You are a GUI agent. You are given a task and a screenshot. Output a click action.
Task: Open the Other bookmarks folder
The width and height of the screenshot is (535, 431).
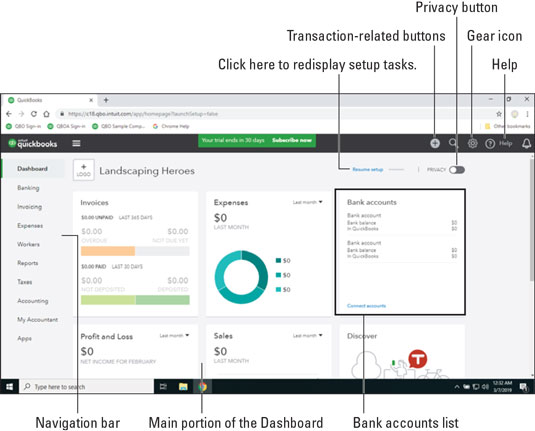pos(507,126)
